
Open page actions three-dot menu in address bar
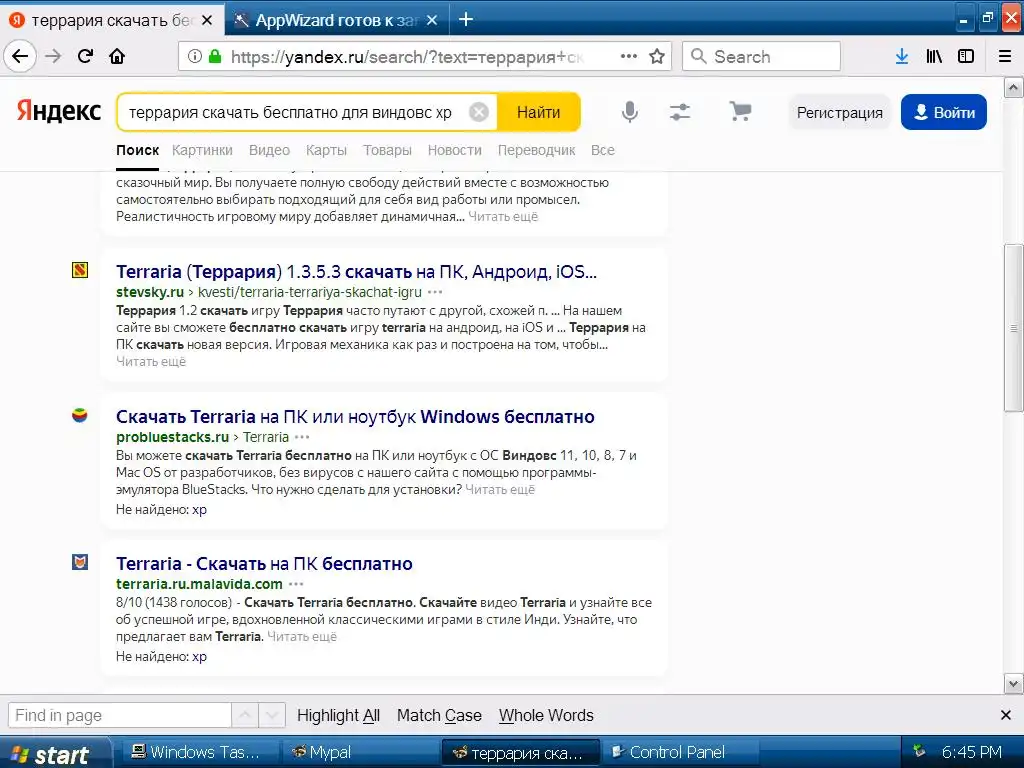coord(628,56)
